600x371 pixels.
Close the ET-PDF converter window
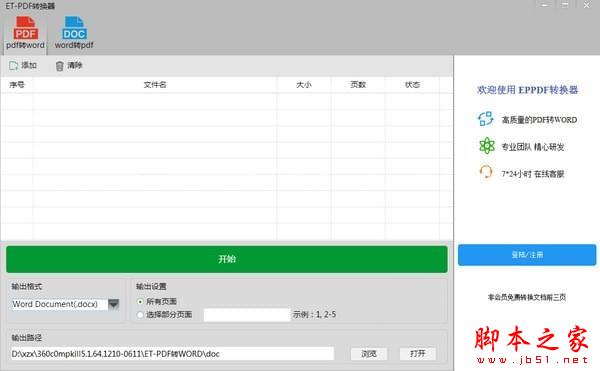pyautogui.click(x=587, y=5)
